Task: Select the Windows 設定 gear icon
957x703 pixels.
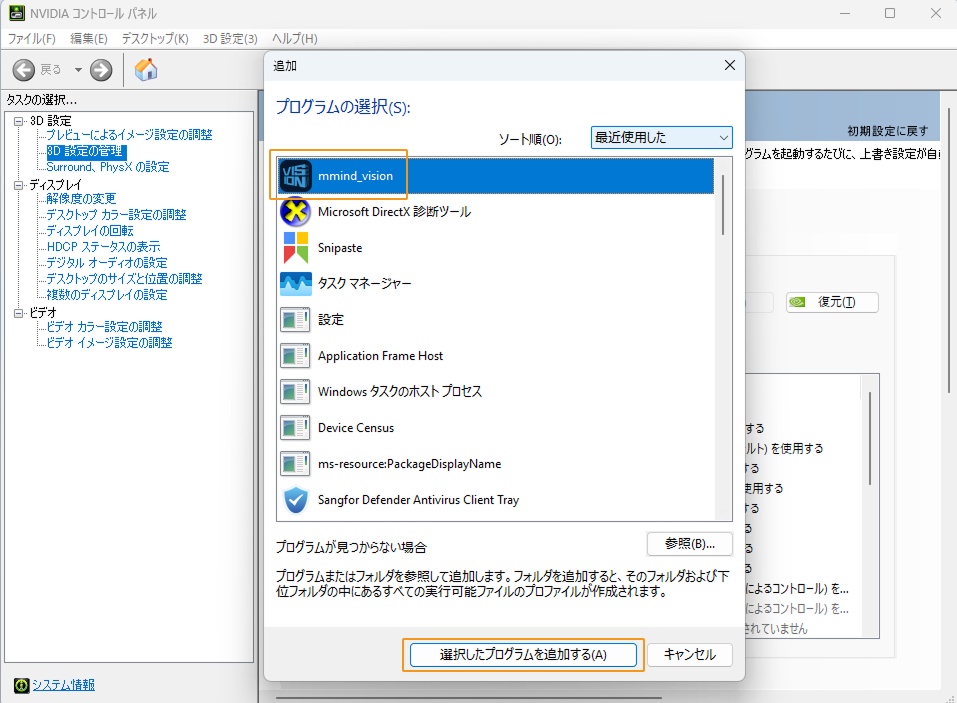Action: (295, 319)
